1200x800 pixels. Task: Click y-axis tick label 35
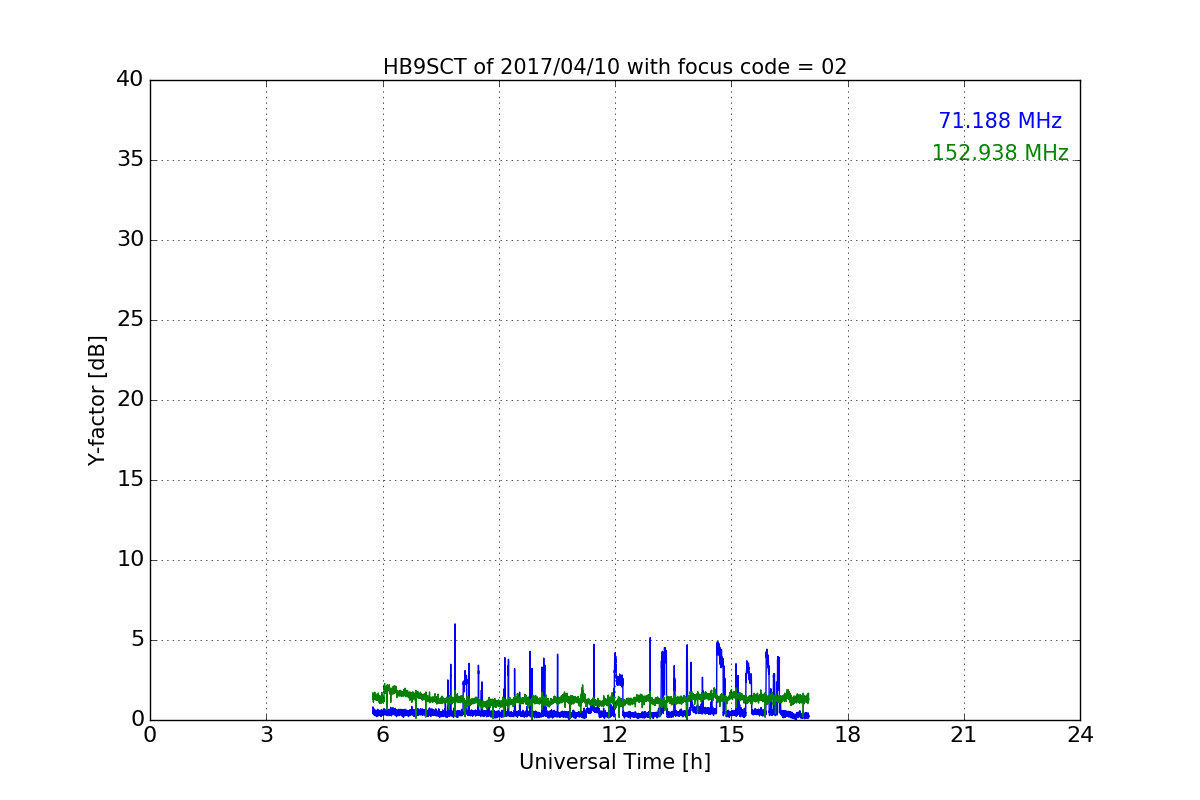tap(130, 159)
